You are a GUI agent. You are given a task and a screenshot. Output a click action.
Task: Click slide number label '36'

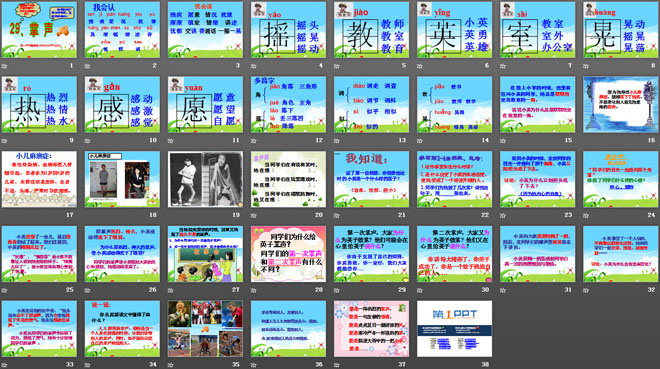point(319,364)
